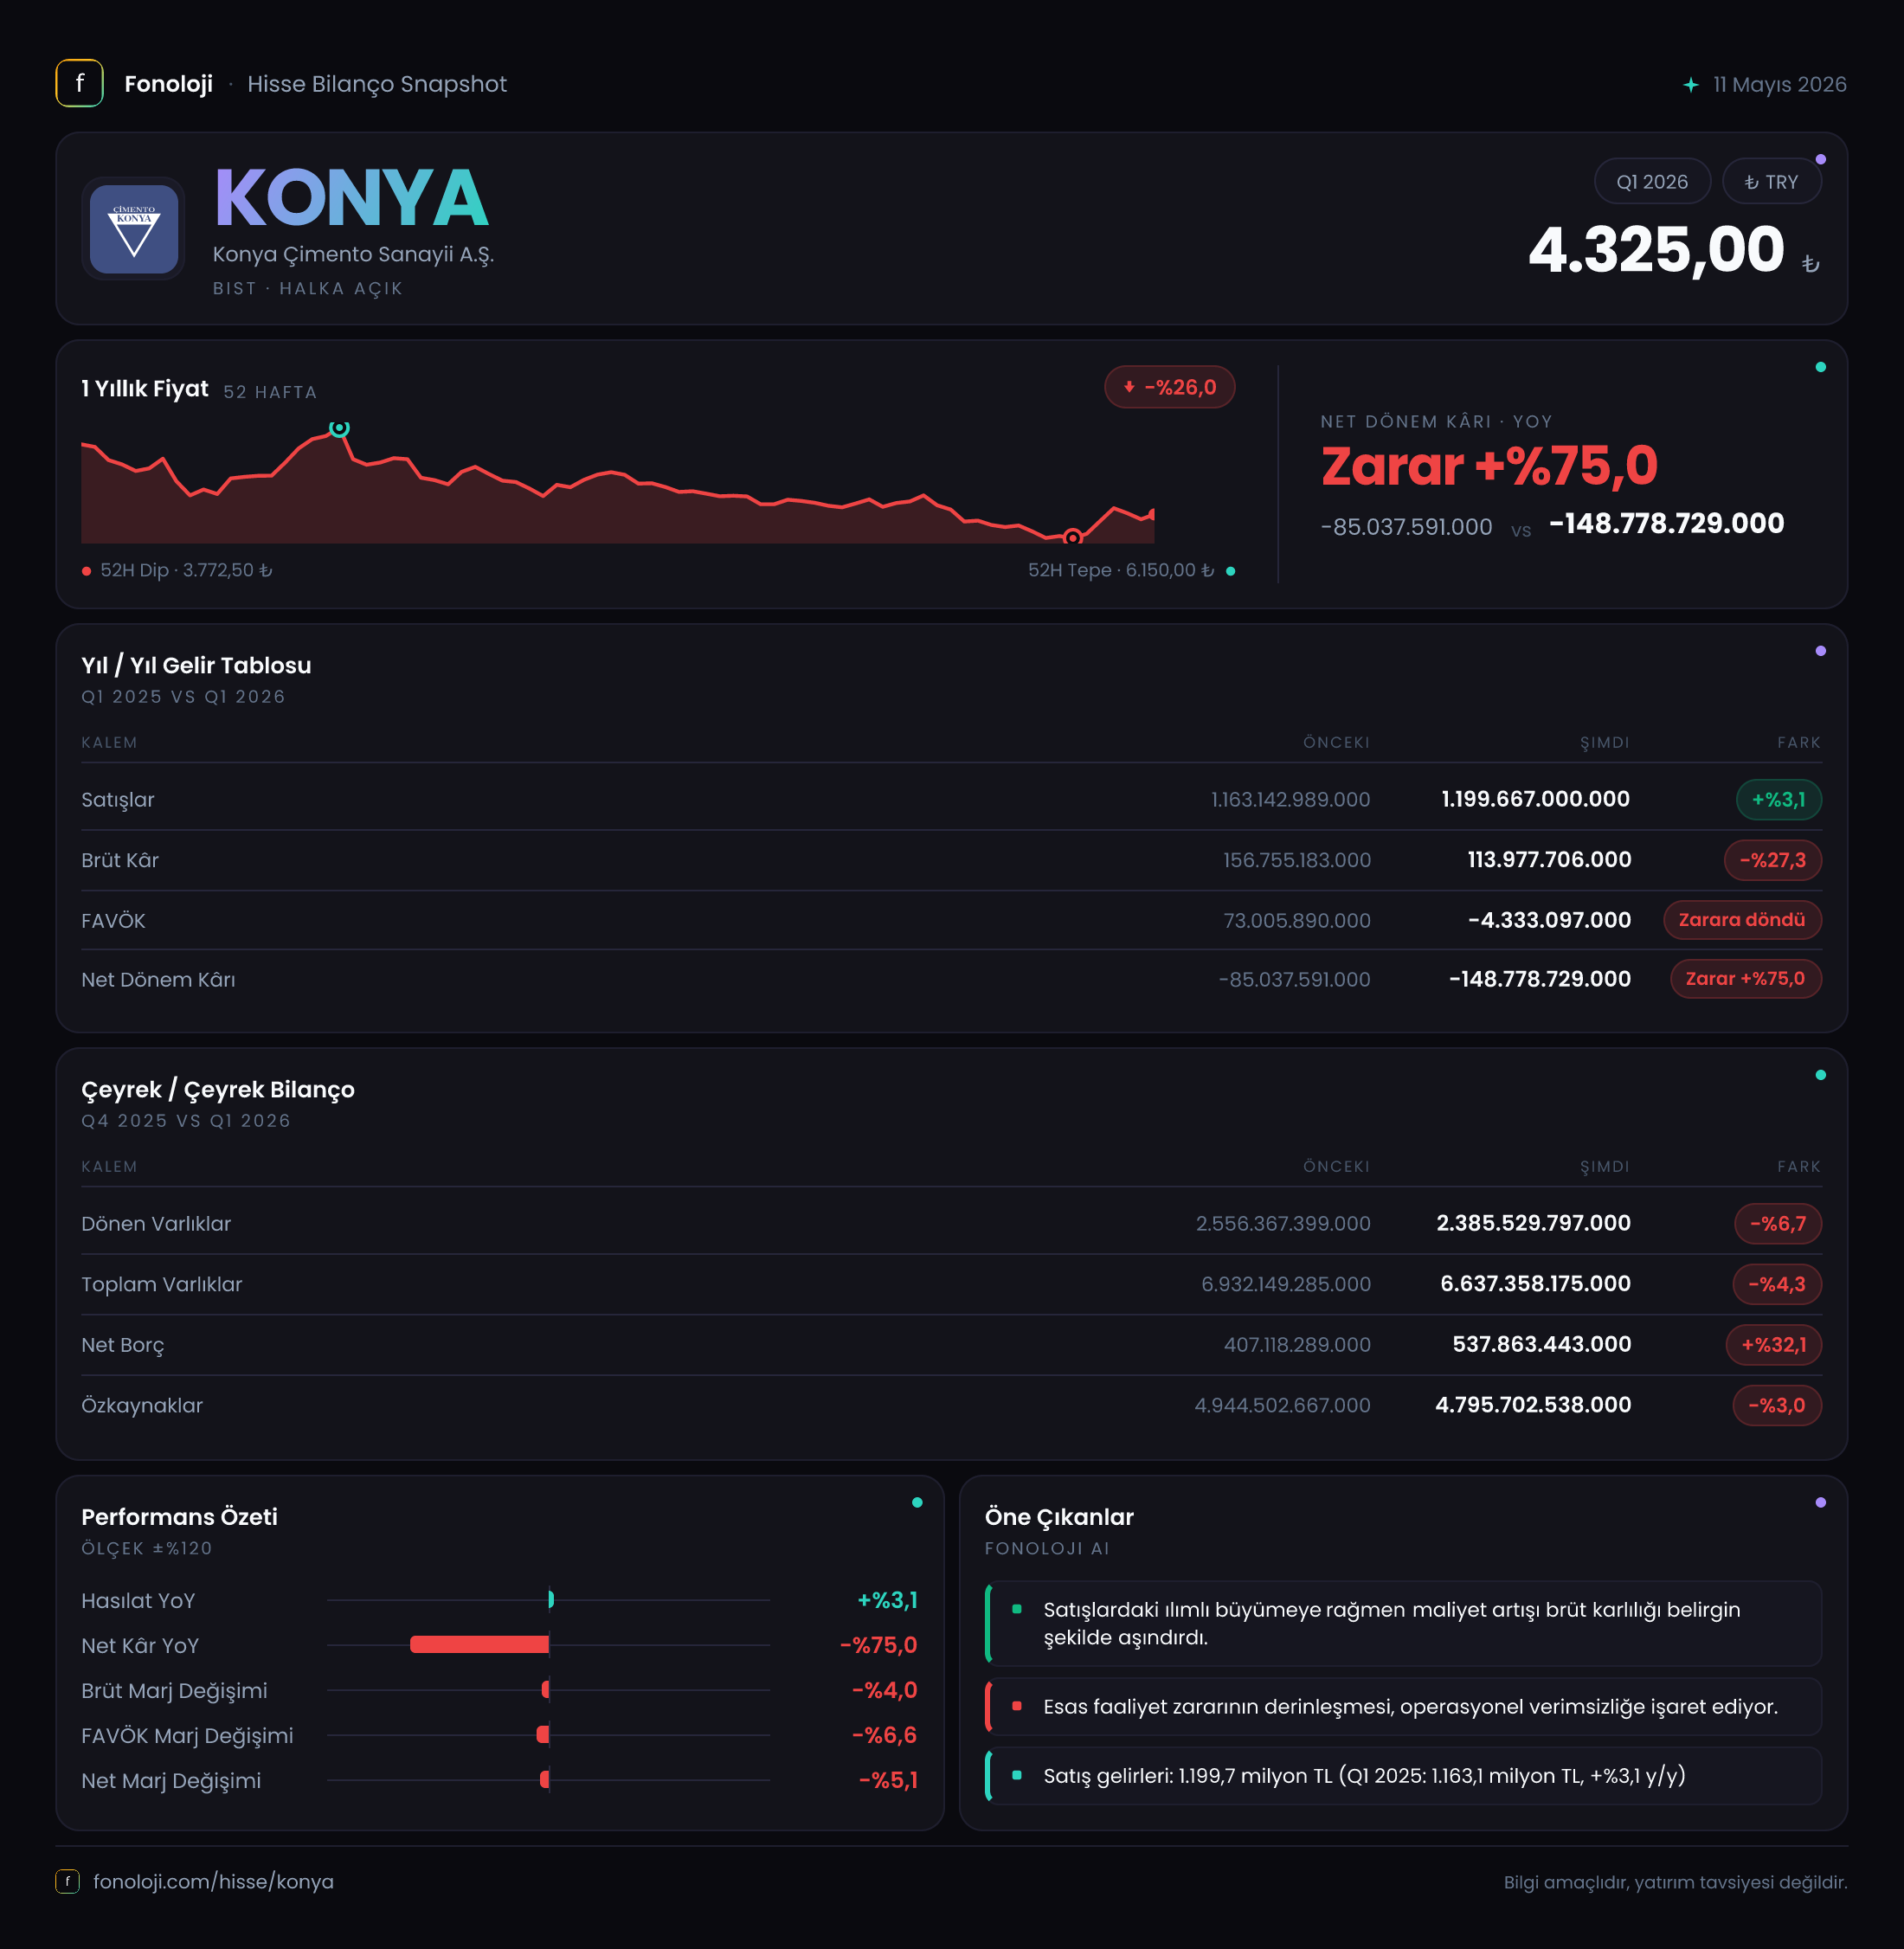Click the purple dot on KONYA header card
The image size is (1904, 1949).
(1820, 159)
